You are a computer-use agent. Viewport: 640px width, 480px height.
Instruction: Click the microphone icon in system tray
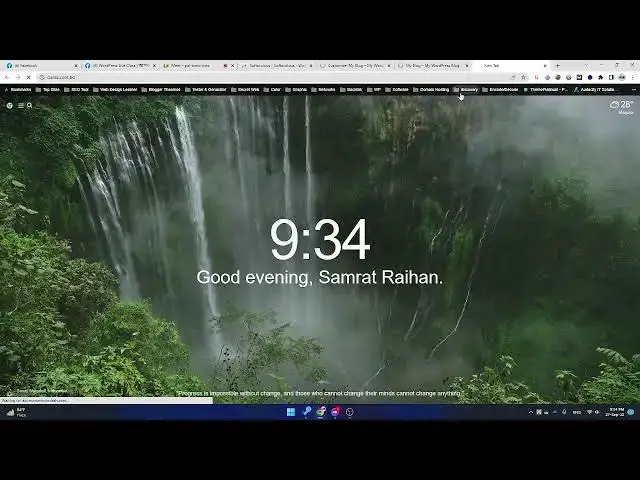564,412
